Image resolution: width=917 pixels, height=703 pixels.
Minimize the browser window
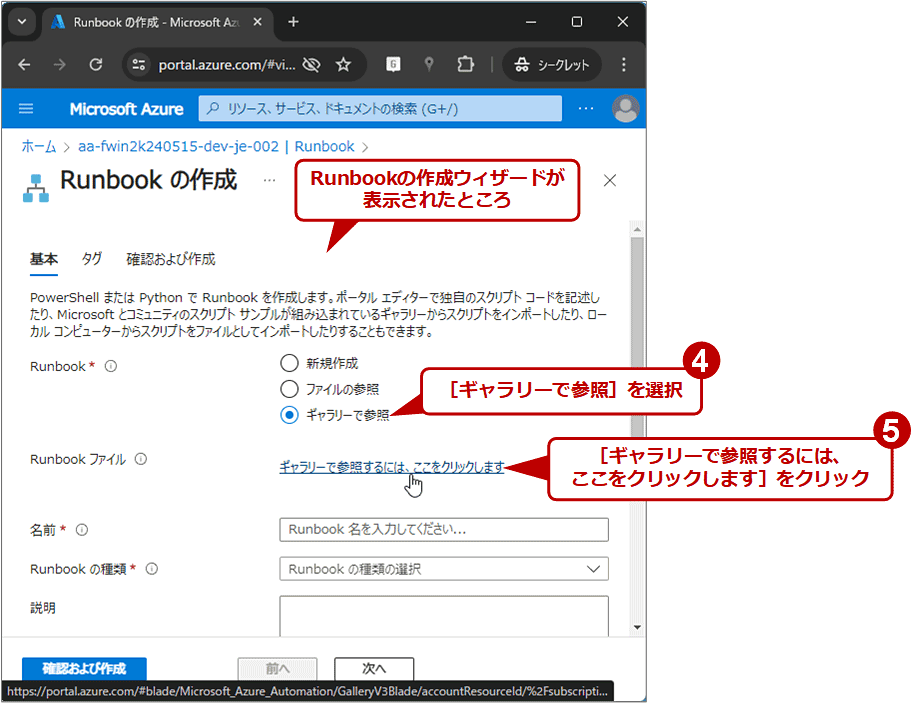(x=531, y=22)
